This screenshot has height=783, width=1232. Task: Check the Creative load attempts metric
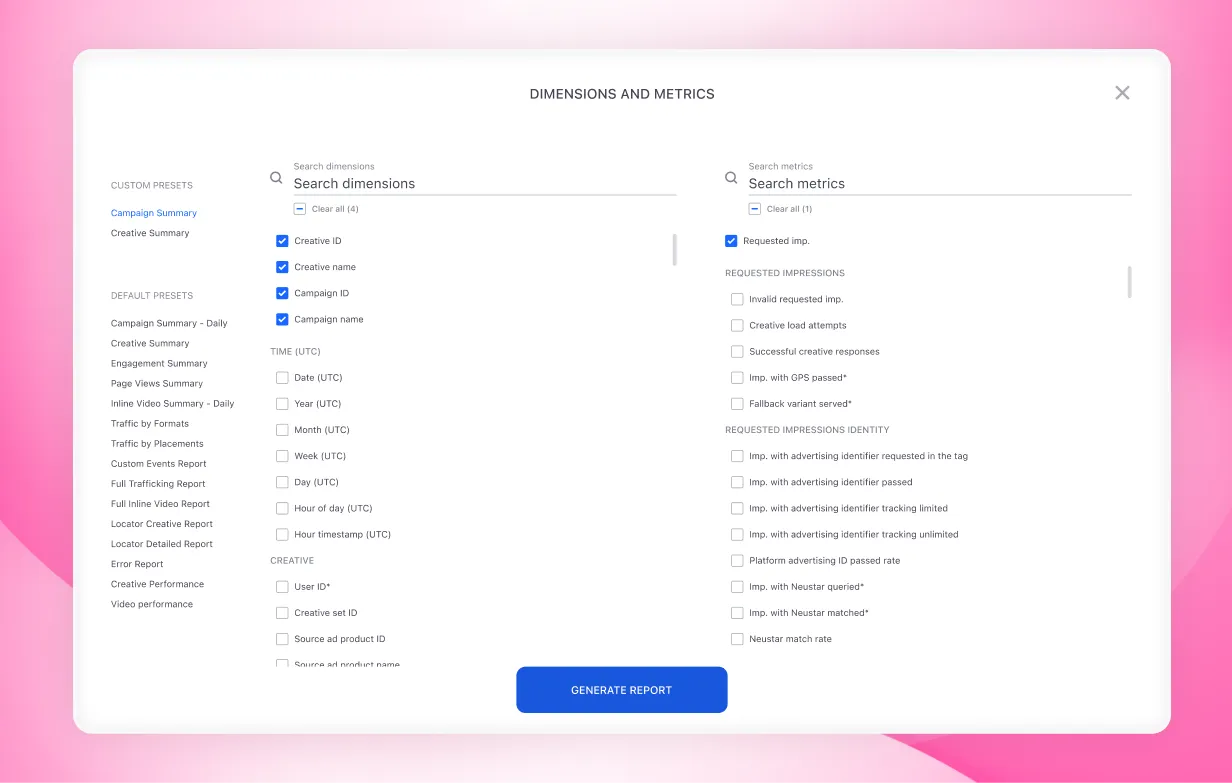click(x=737, y=325)
